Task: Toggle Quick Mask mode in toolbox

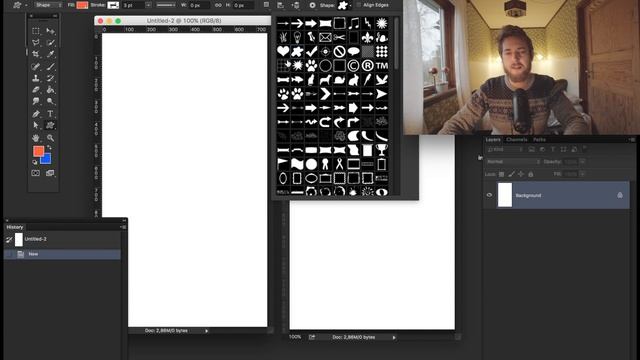Action: [x=36, y=173]
